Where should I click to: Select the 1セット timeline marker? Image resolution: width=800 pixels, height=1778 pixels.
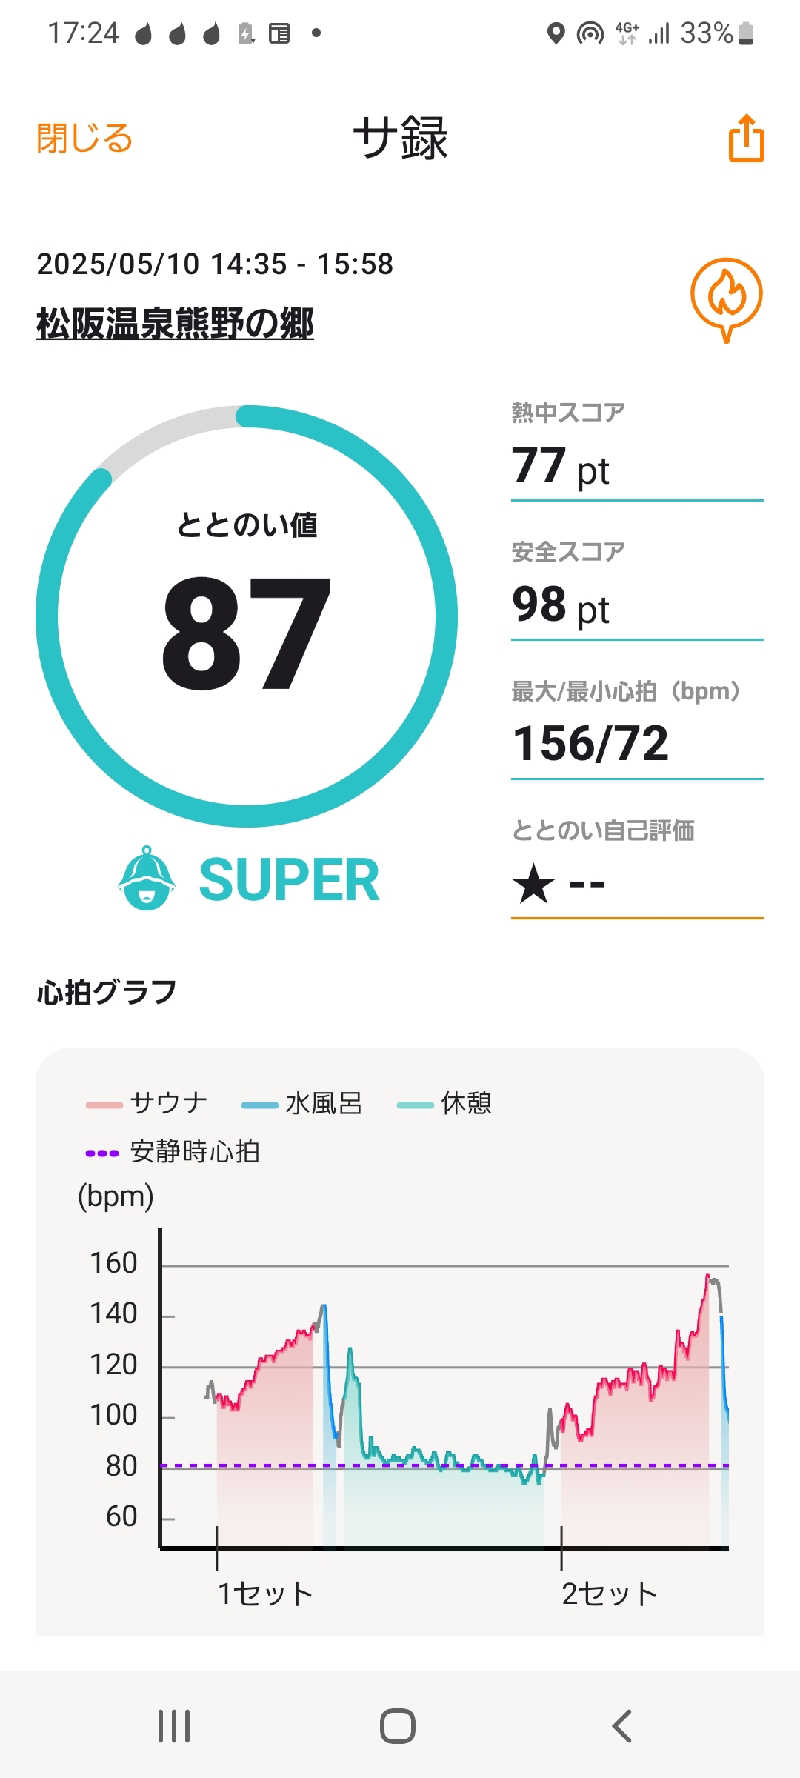(265, 1593)
